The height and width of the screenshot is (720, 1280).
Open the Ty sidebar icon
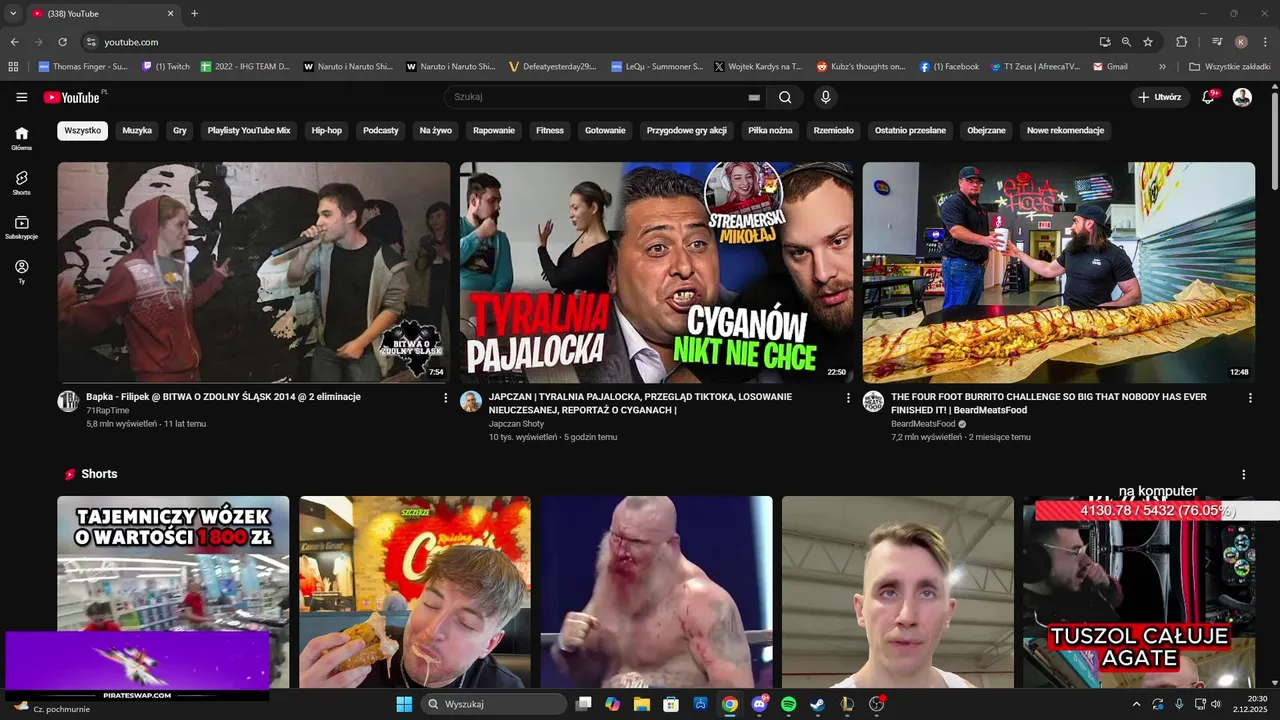tap(21, 272)
